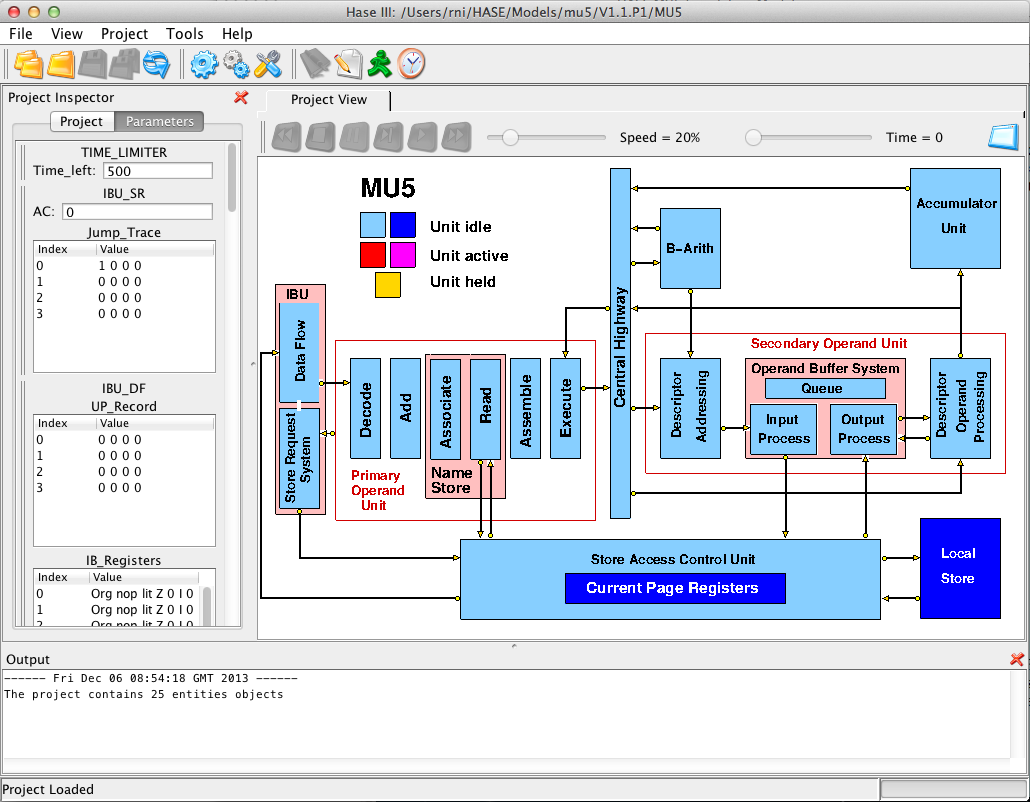
Task: Open the Project menu
Action: (x=124, y=33)
